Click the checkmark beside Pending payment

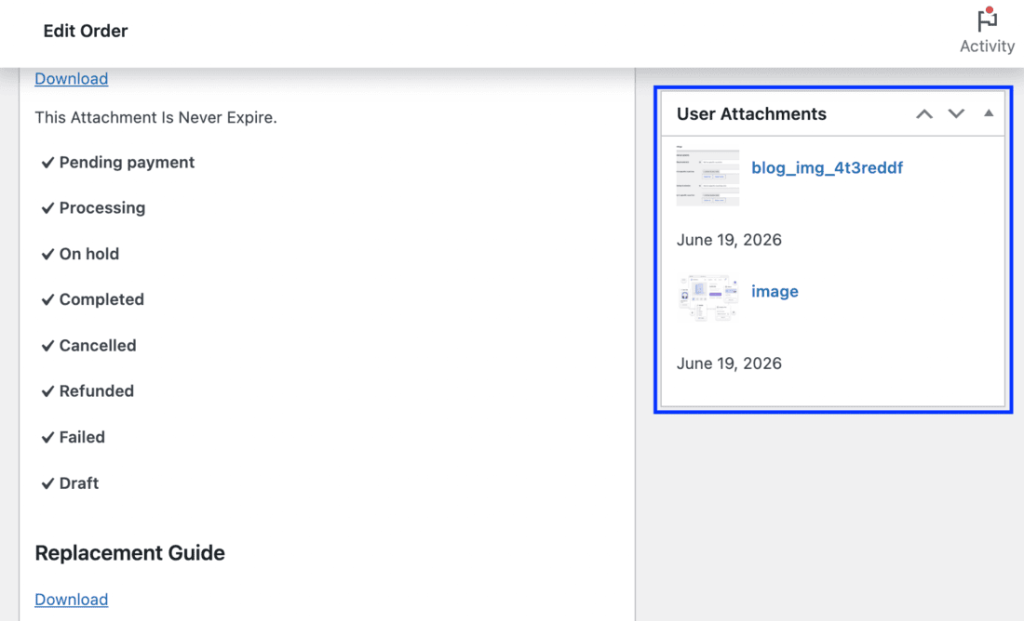pyautogui.click(x=47, y=163)
